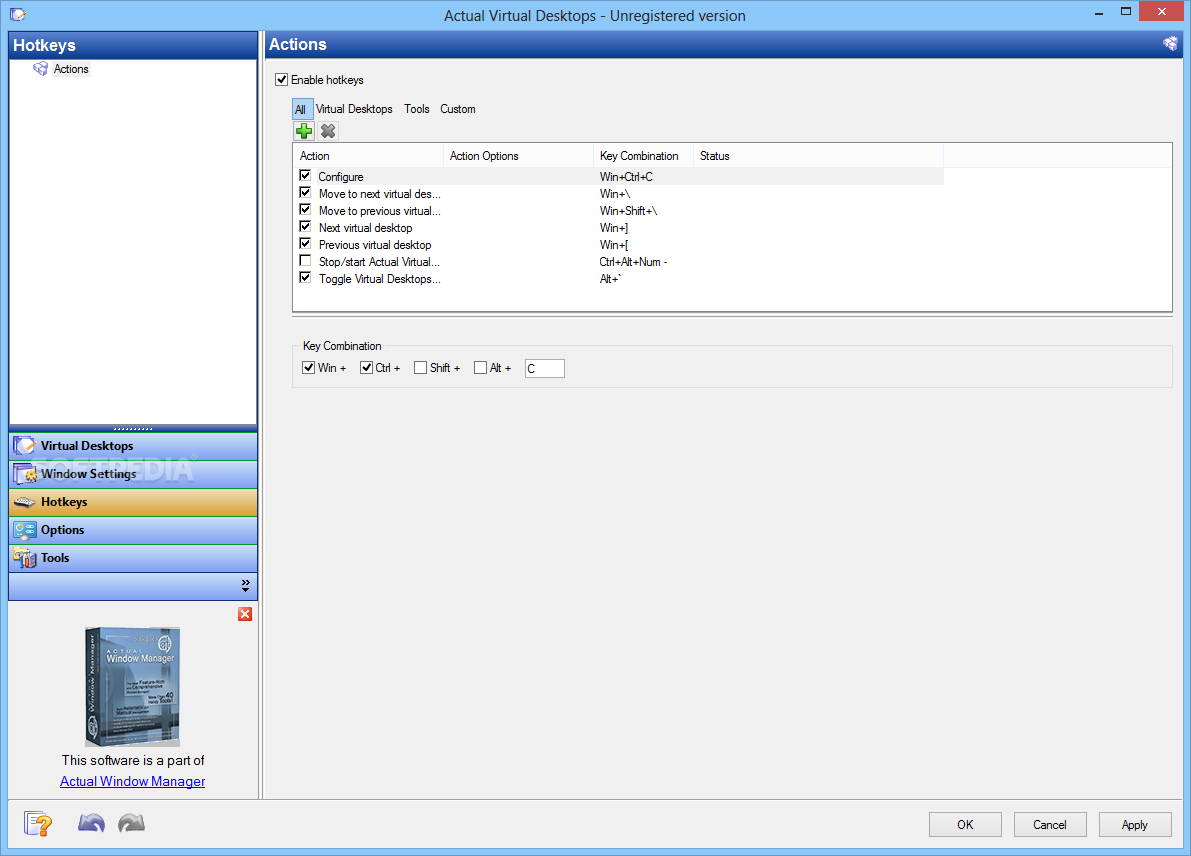The width and height of the screenshot is (1191, 856).
Task: Sort by the Key Combination column header
Action: click(x=643, y=156)
